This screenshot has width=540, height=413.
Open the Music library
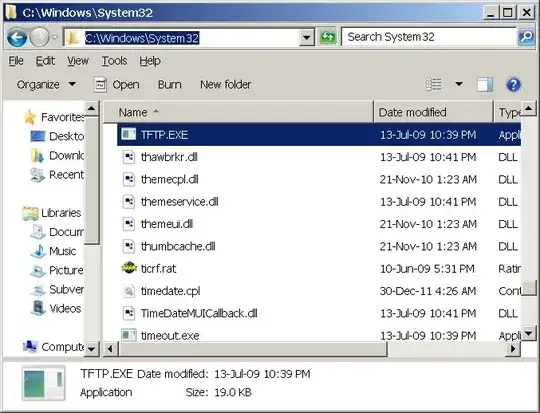pos(53,251)
